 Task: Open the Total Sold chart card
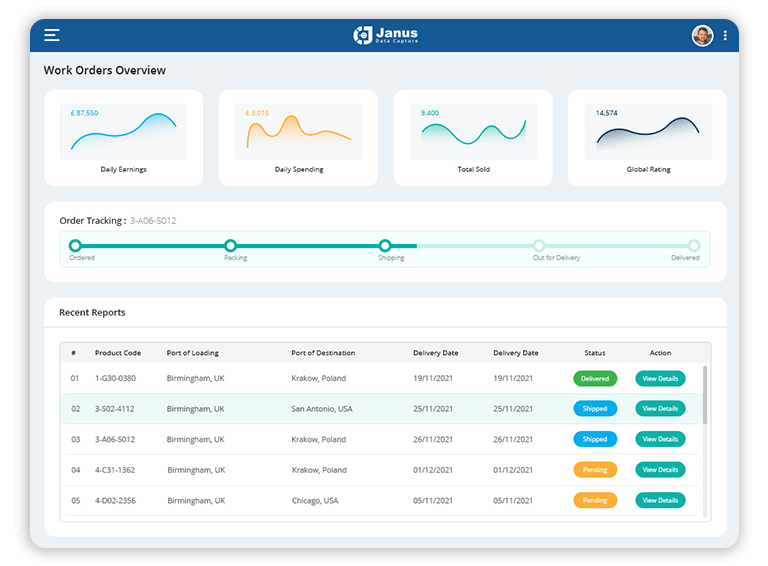(473, 137)
